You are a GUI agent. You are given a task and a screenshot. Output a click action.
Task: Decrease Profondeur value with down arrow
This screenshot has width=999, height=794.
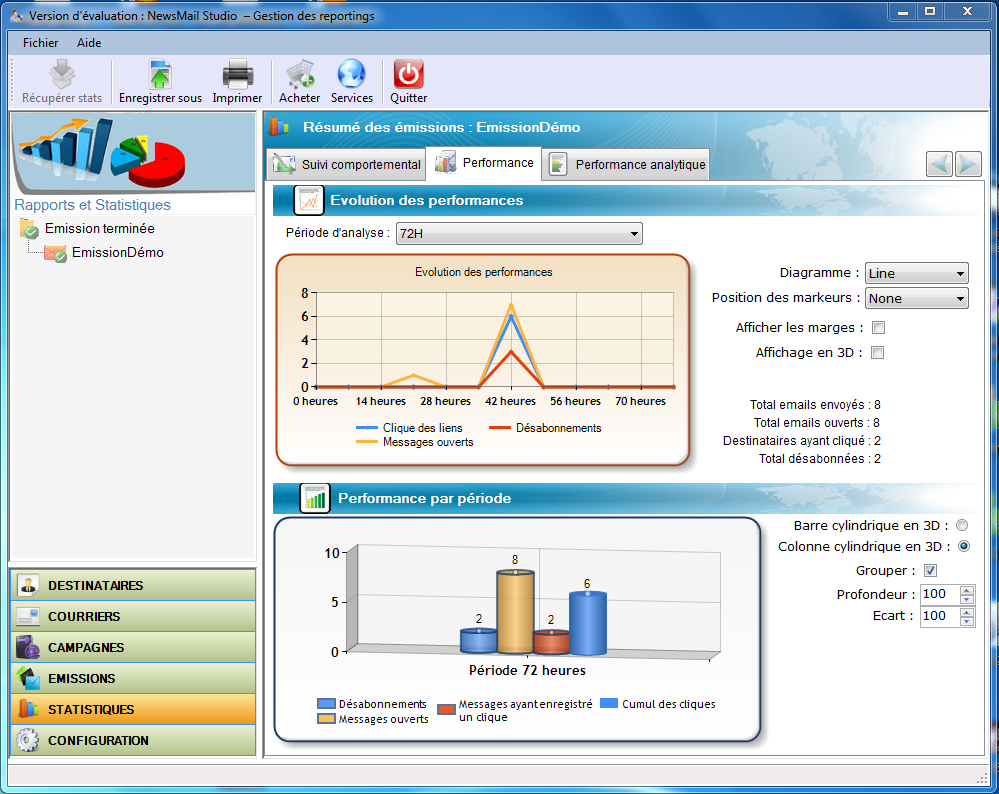pyautogui.click(x=967, y=600)
